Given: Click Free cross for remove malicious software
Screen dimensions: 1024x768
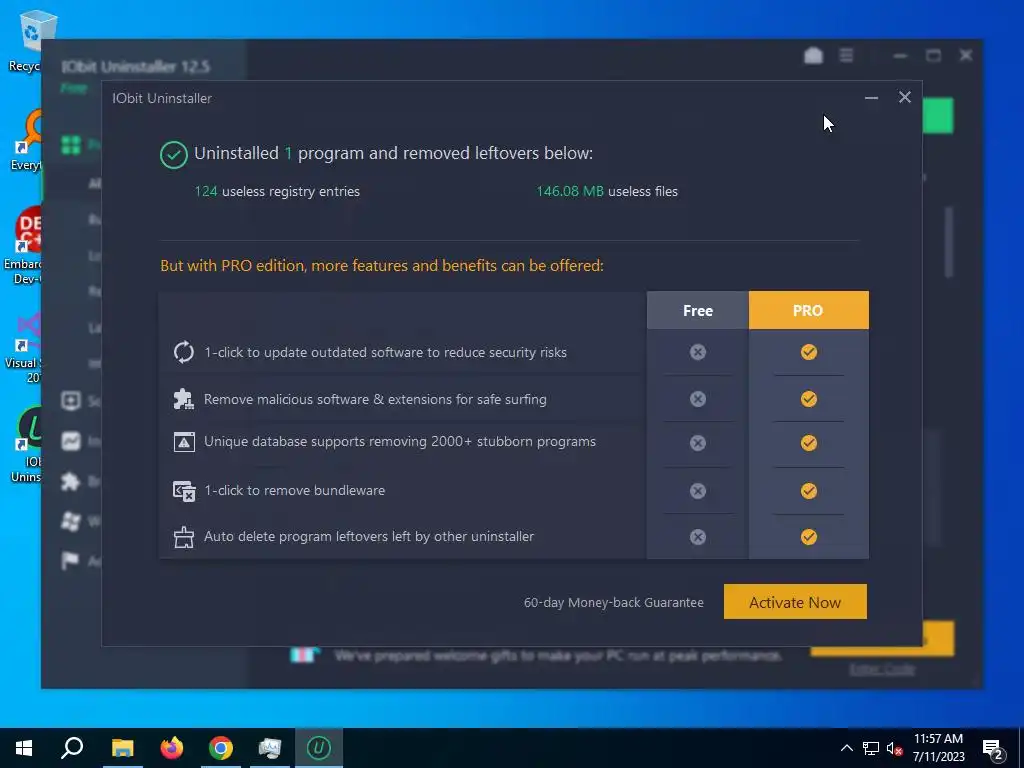Looking at the screenshot, I should pos(697,399).
